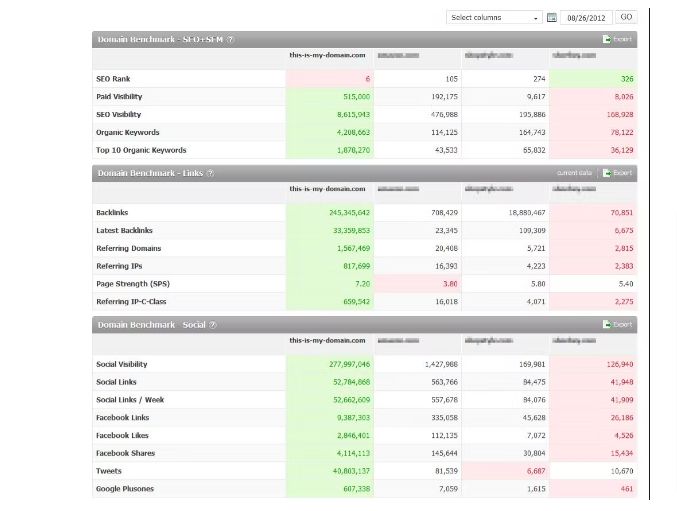
Task: Select this-is-my-domain.com header in Social table
Action: [x=327, y=341]
